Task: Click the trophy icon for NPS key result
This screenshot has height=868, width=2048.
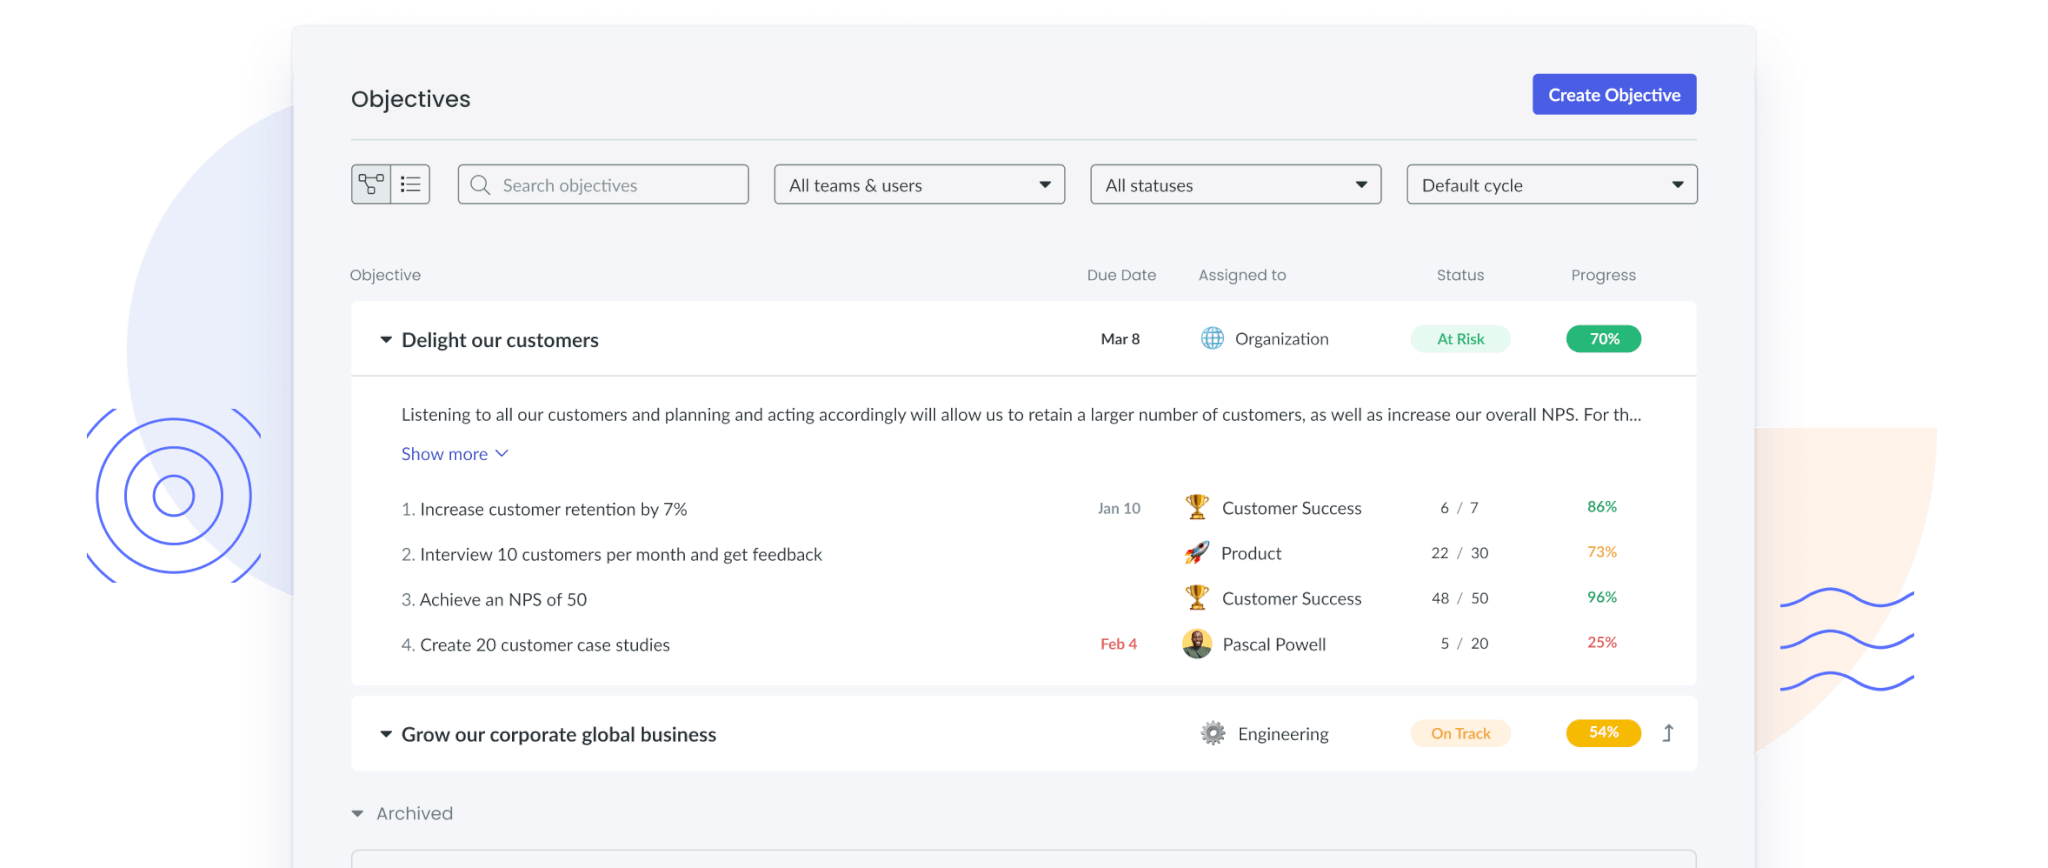Action: point(1197,598)
